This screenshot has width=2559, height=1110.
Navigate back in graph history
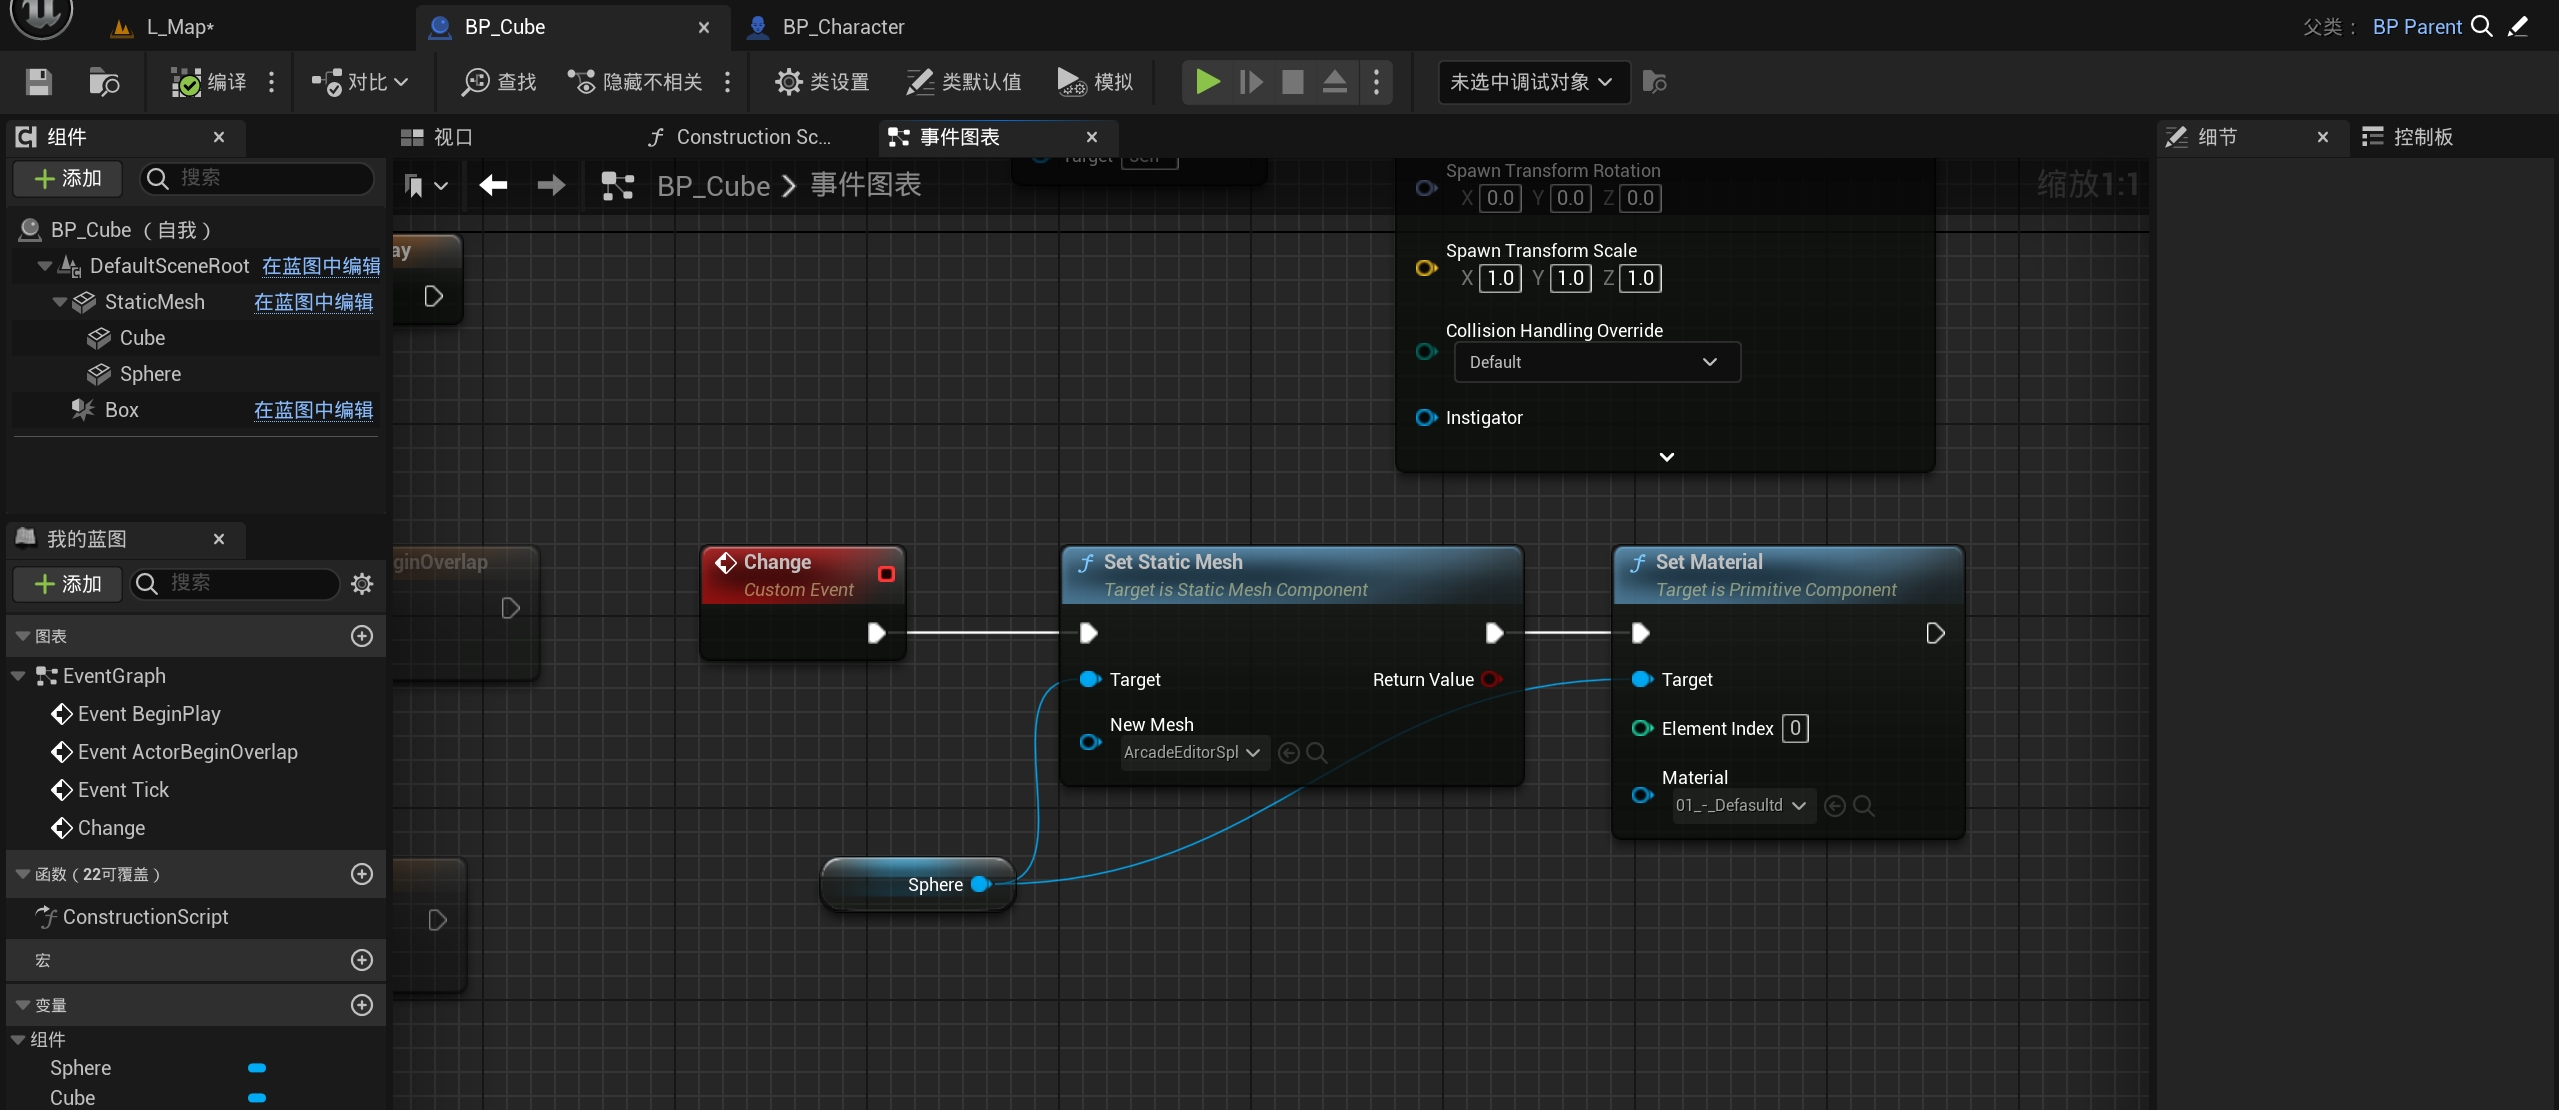(x=493, y=185)
